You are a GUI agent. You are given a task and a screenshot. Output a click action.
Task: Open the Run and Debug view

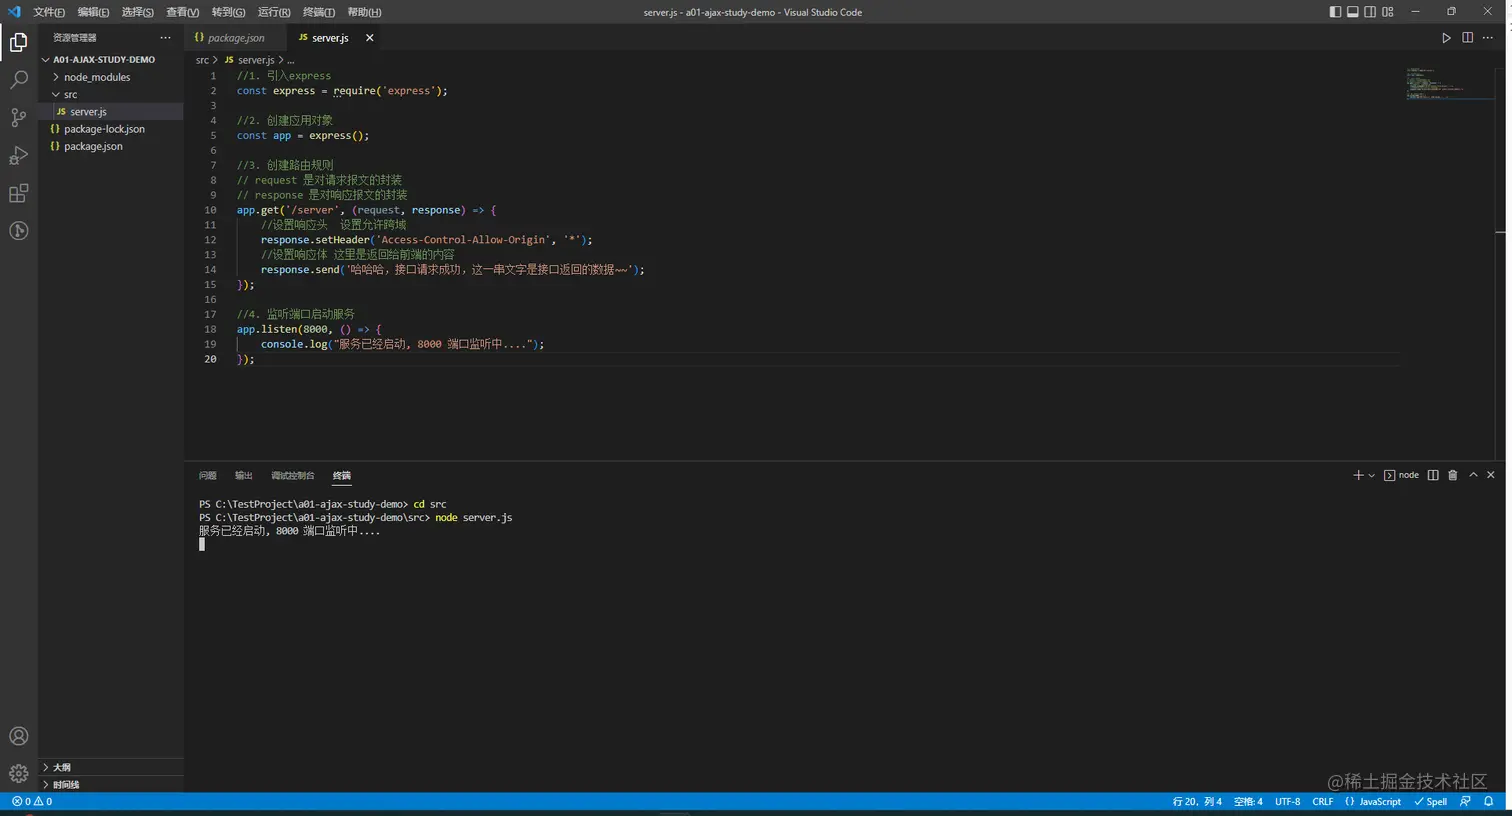[18, 156]
